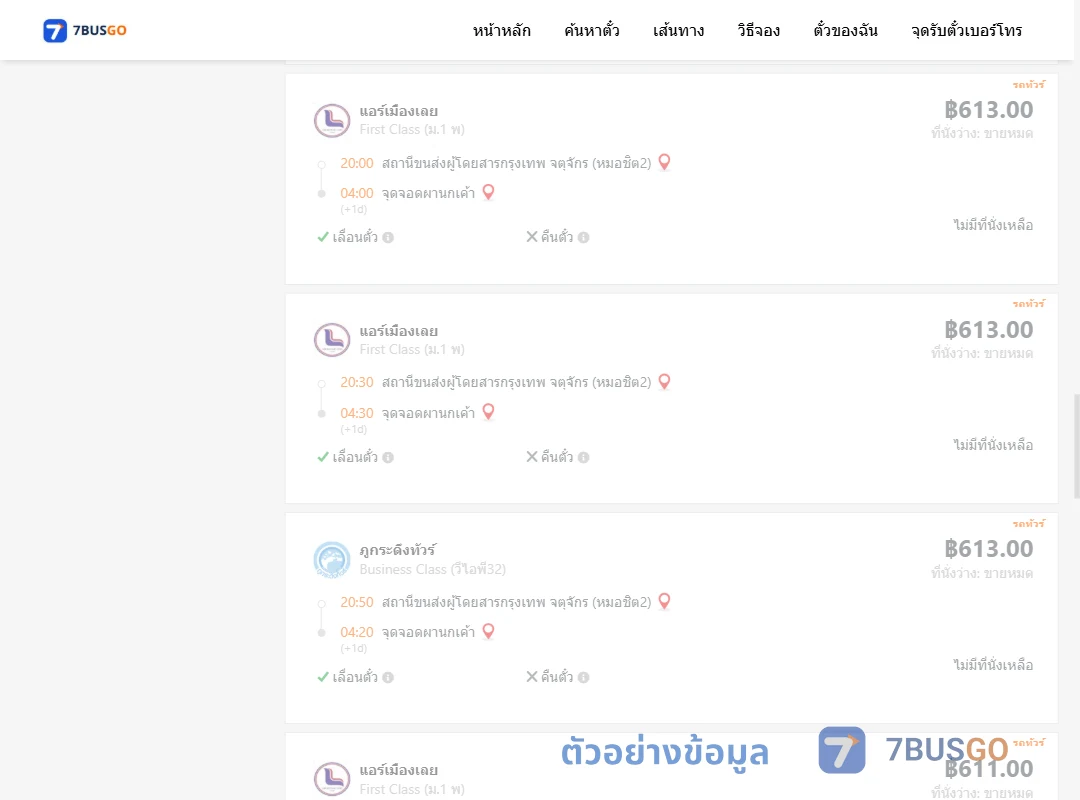Image resolution: width=1080 pixels, height=800 pixels.
Task: Select ภูกระดึงทัวร์ operator name
Action: (397, 550)
